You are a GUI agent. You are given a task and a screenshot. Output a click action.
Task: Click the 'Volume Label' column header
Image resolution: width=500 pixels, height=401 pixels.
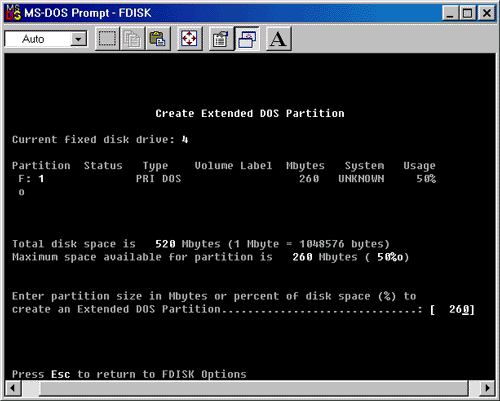click(x=233, y=166)
